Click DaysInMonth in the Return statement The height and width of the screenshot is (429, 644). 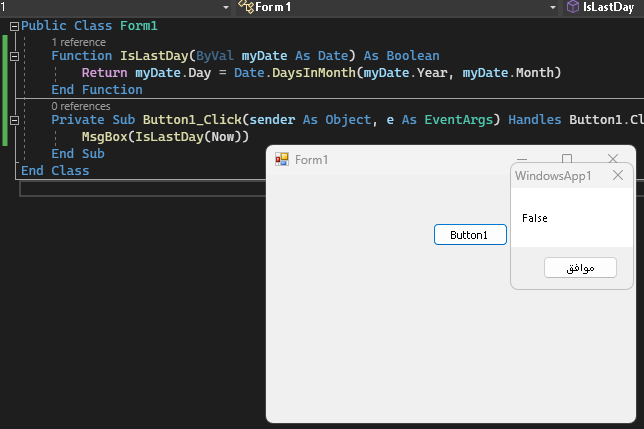[x=314, y=73]
